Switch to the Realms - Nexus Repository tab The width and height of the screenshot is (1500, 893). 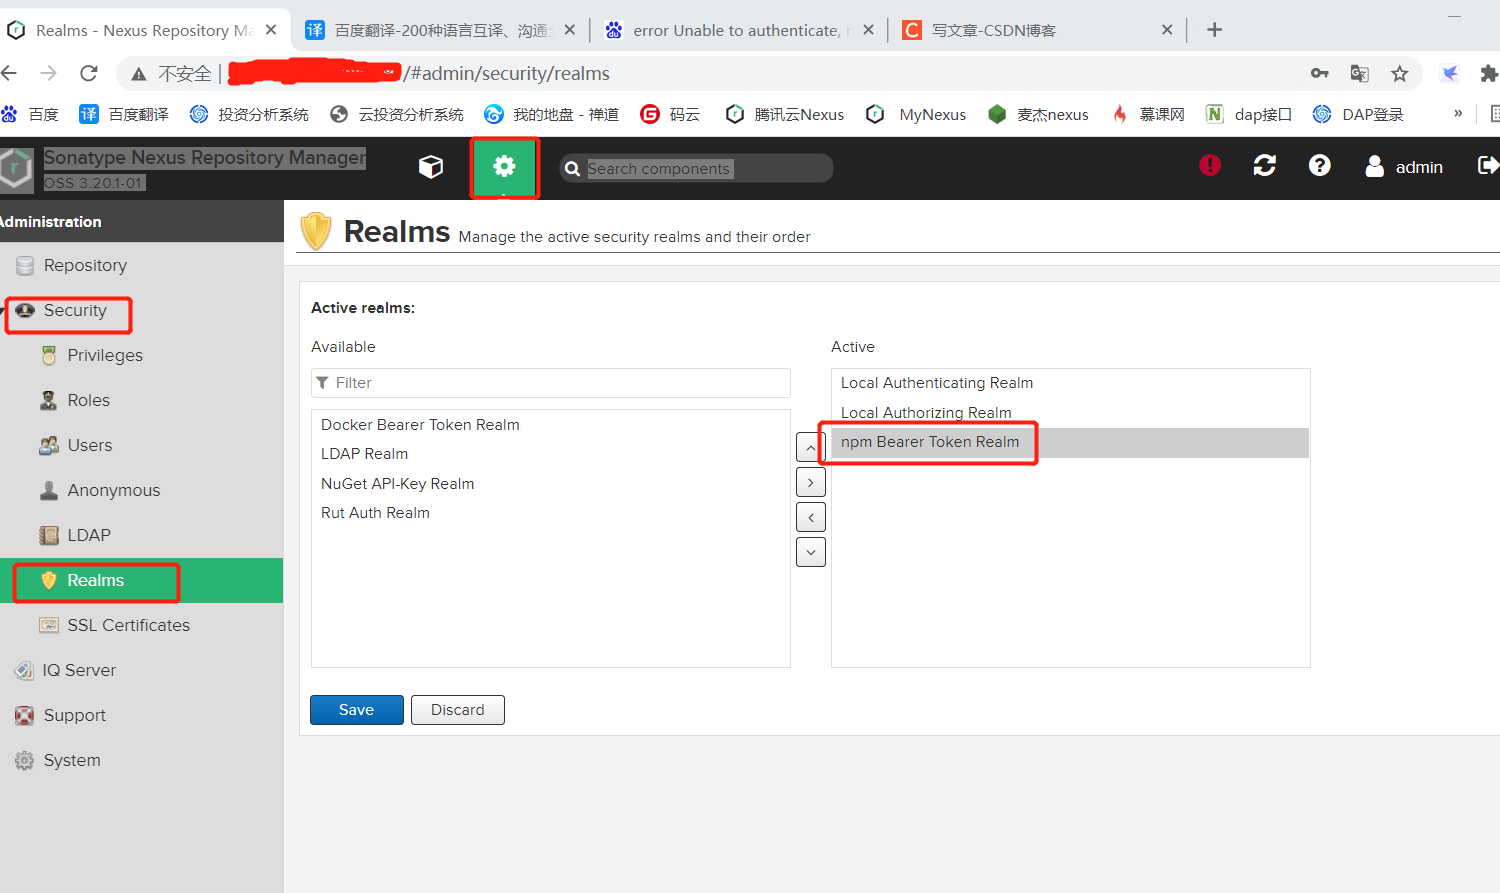pos(144,30)
